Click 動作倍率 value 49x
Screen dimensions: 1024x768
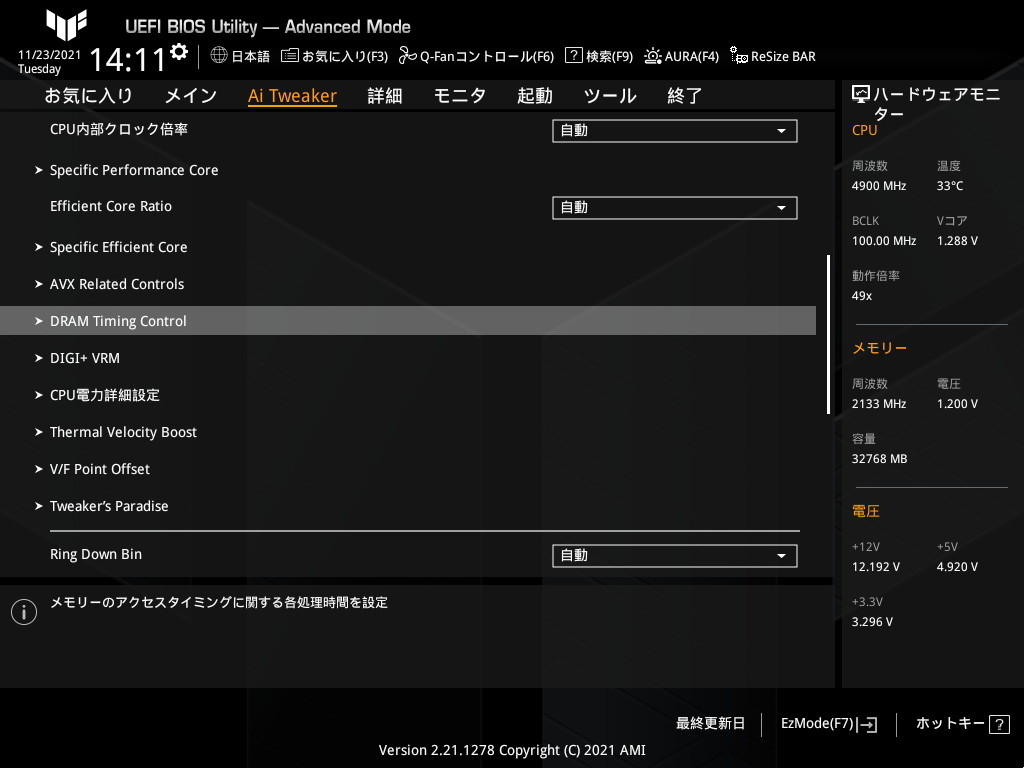coord(861,296)
